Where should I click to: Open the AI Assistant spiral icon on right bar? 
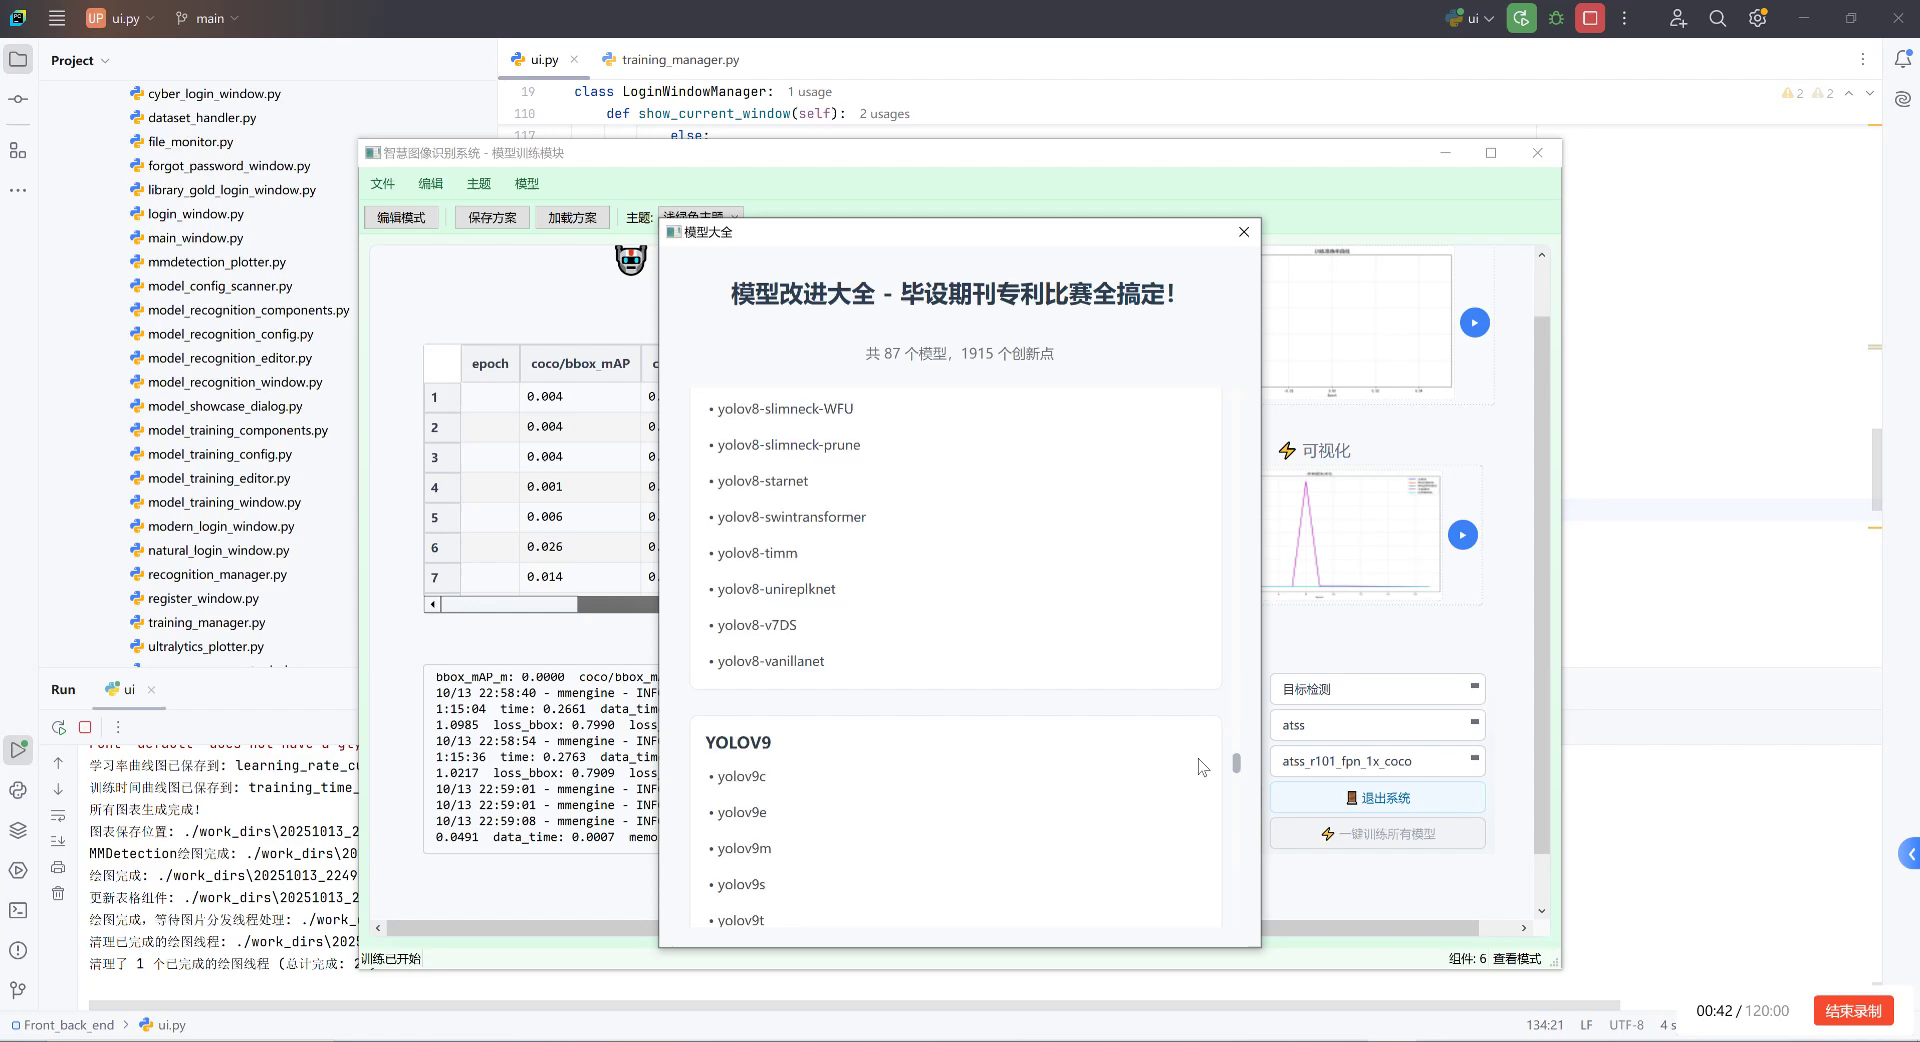click(1903, 99)
